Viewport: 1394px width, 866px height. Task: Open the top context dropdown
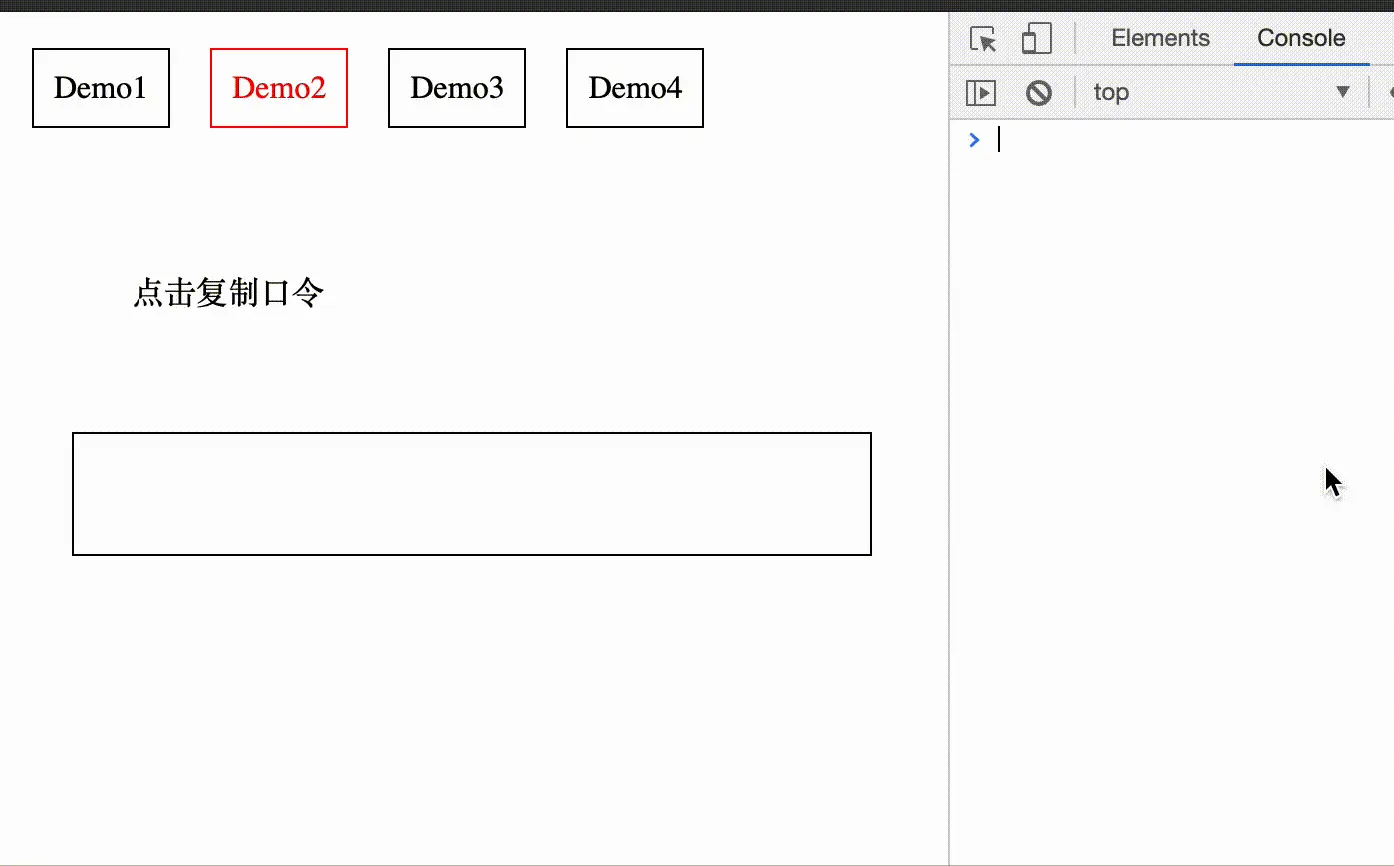pos(1221,92)
